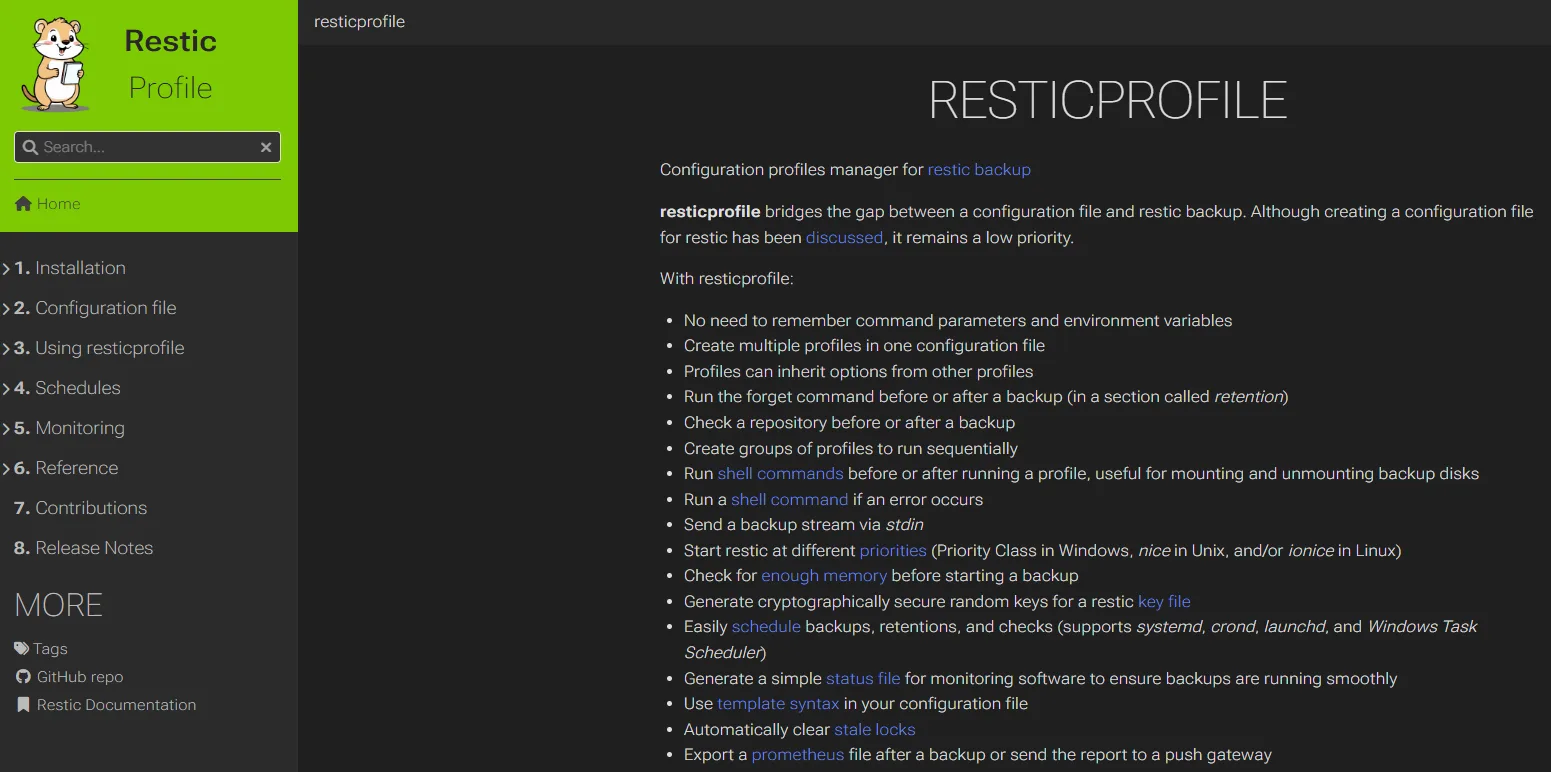This screenshot has width=1551, height=772.
Task: Open 3. Using resticprofile page
Action: point(99,348)
